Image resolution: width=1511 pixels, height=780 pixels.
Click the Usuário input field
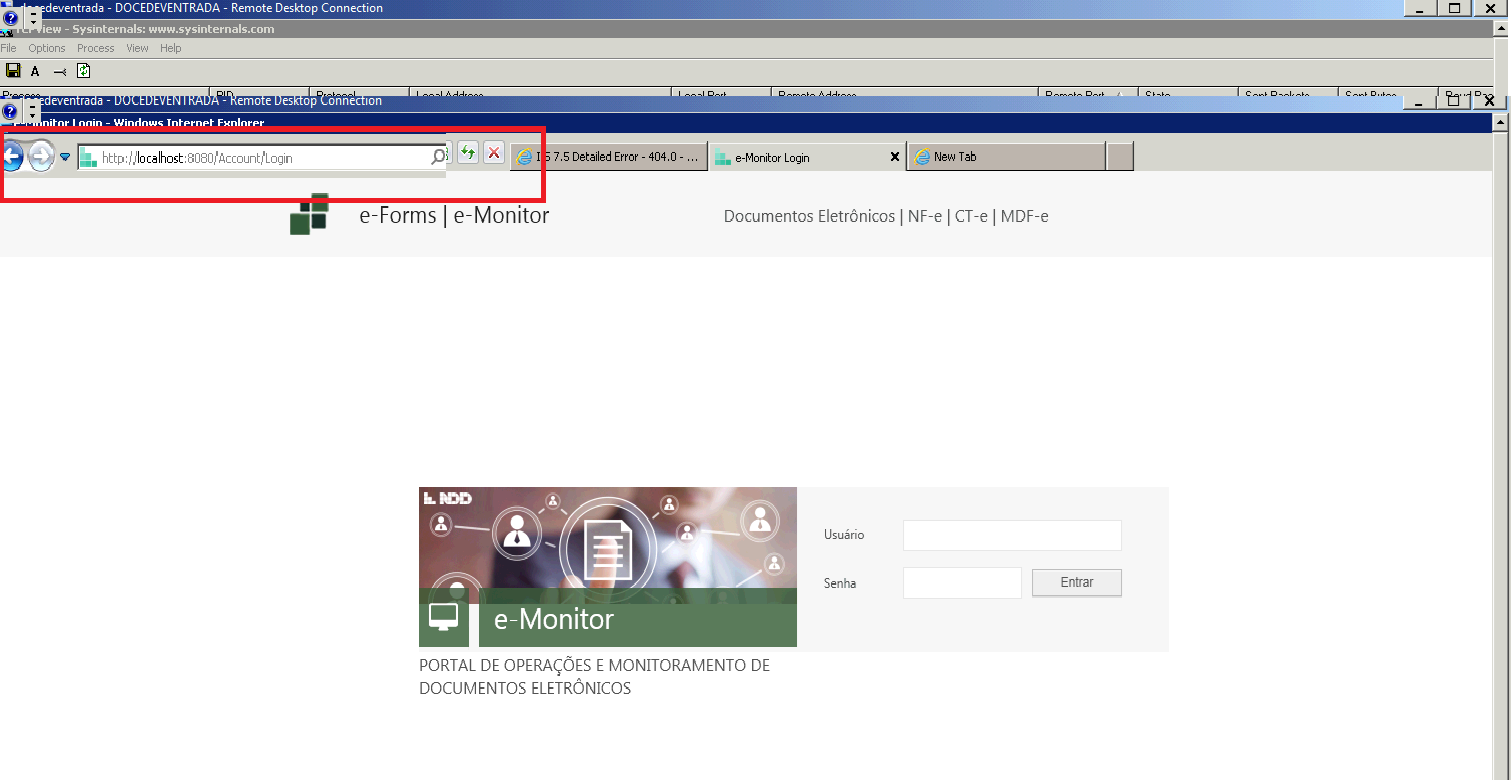tap(1012, 535)
